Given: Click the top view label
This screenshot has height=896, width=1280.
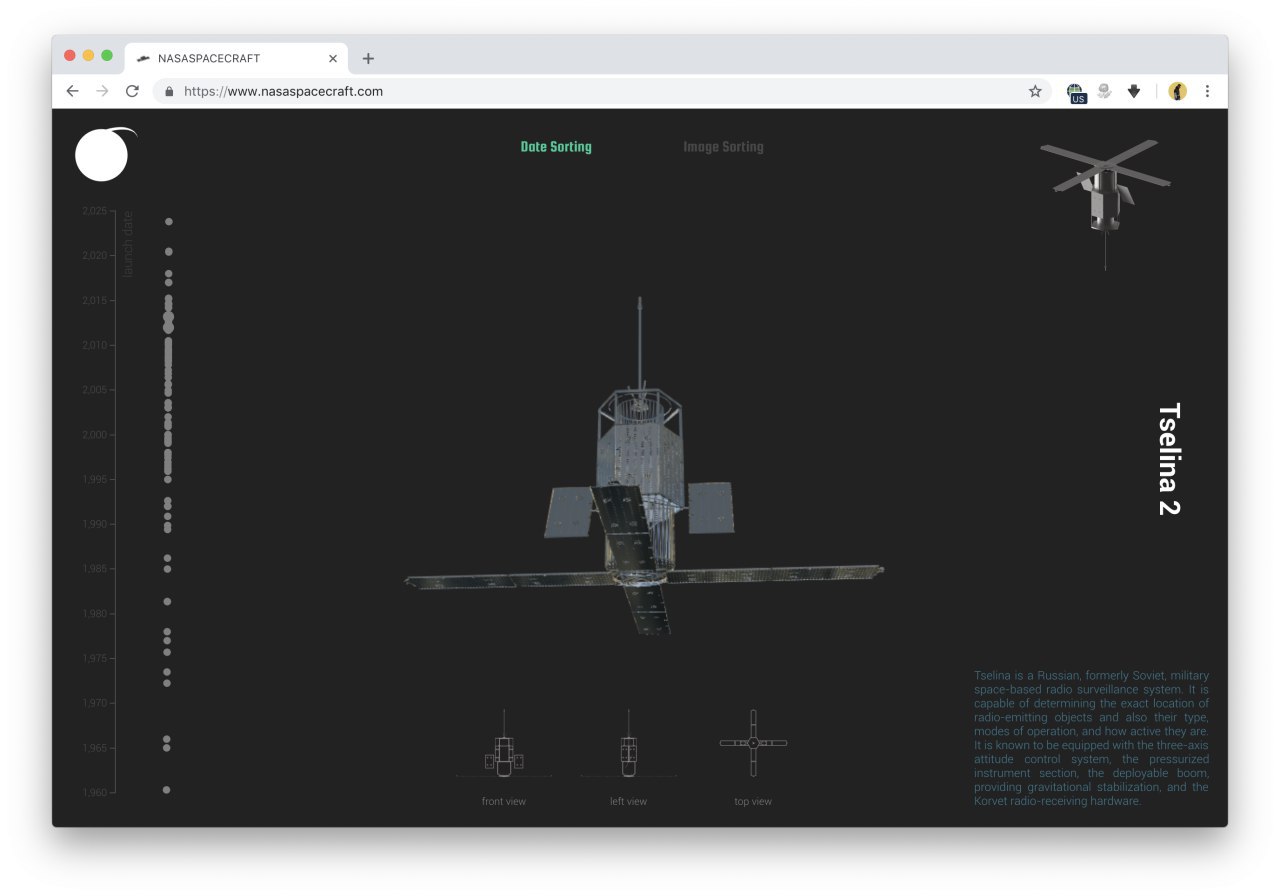Looking at the screenshot, I should pyautogui.click(x=753, y=802).
